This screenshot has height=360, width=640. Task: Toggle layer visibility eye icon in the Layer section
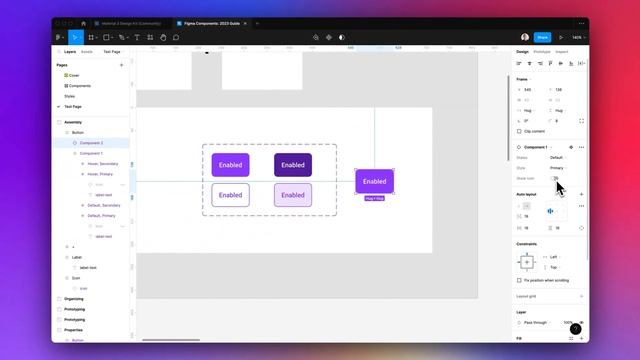582,322
